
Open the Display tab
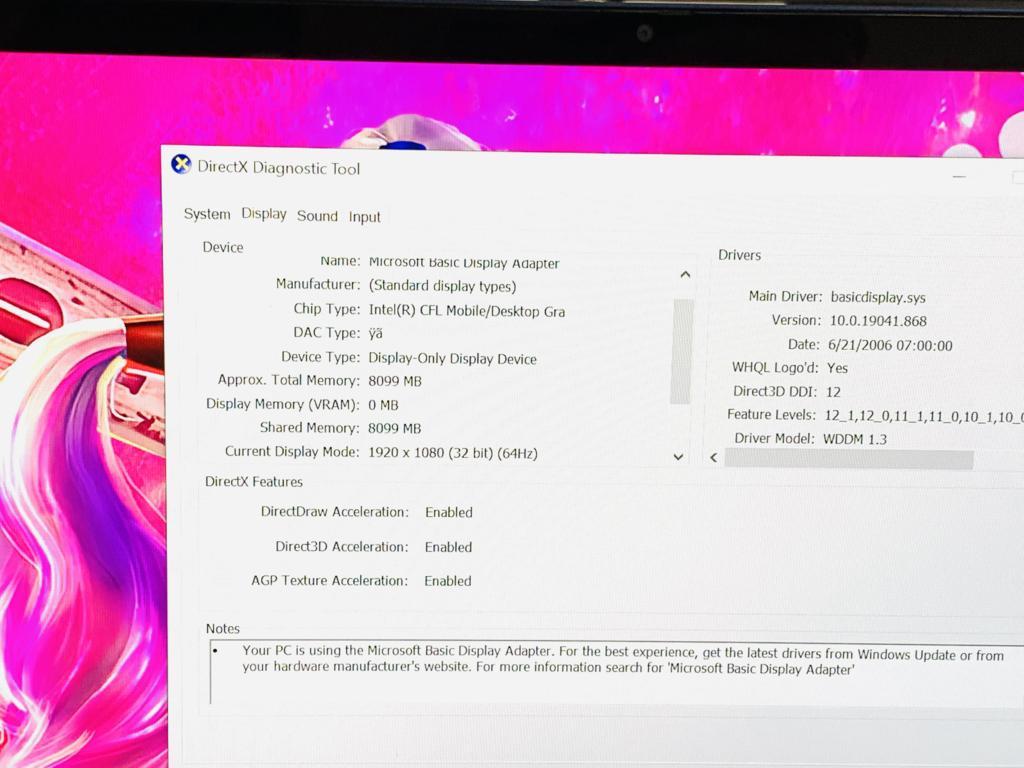[x=264, y=214]
